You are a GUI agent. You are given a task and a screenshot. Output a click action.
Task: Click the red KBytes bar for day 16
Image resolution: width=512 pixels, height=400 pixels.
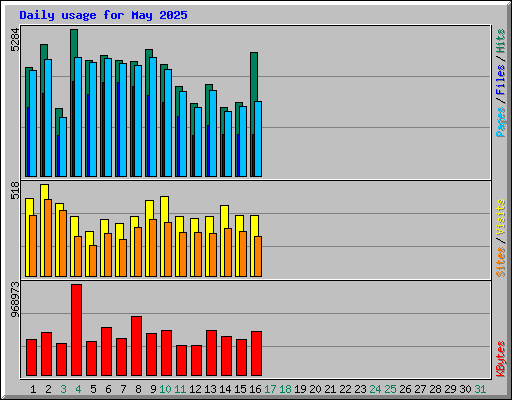point(256,353)
